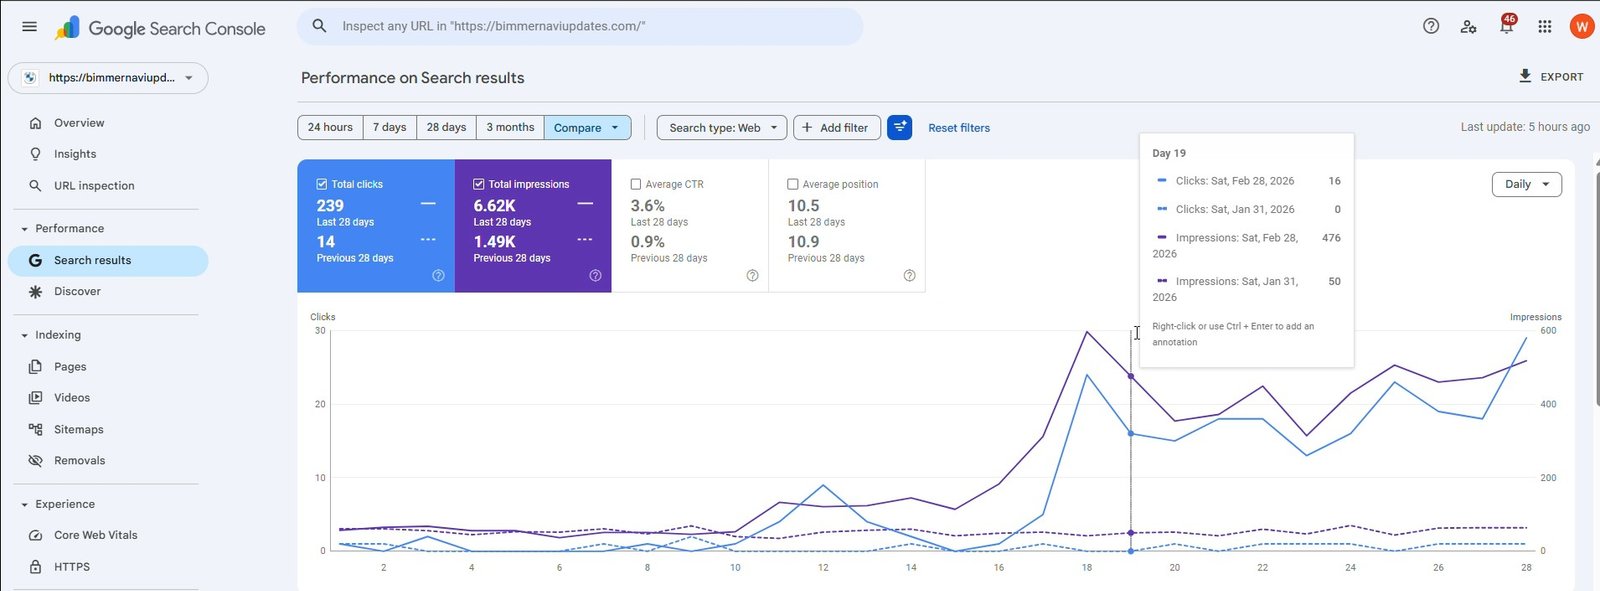Image resolution: width=1600 pixels, height=591 pixels.
Task: Select the 7 days range tab
Action: [389, 127]
